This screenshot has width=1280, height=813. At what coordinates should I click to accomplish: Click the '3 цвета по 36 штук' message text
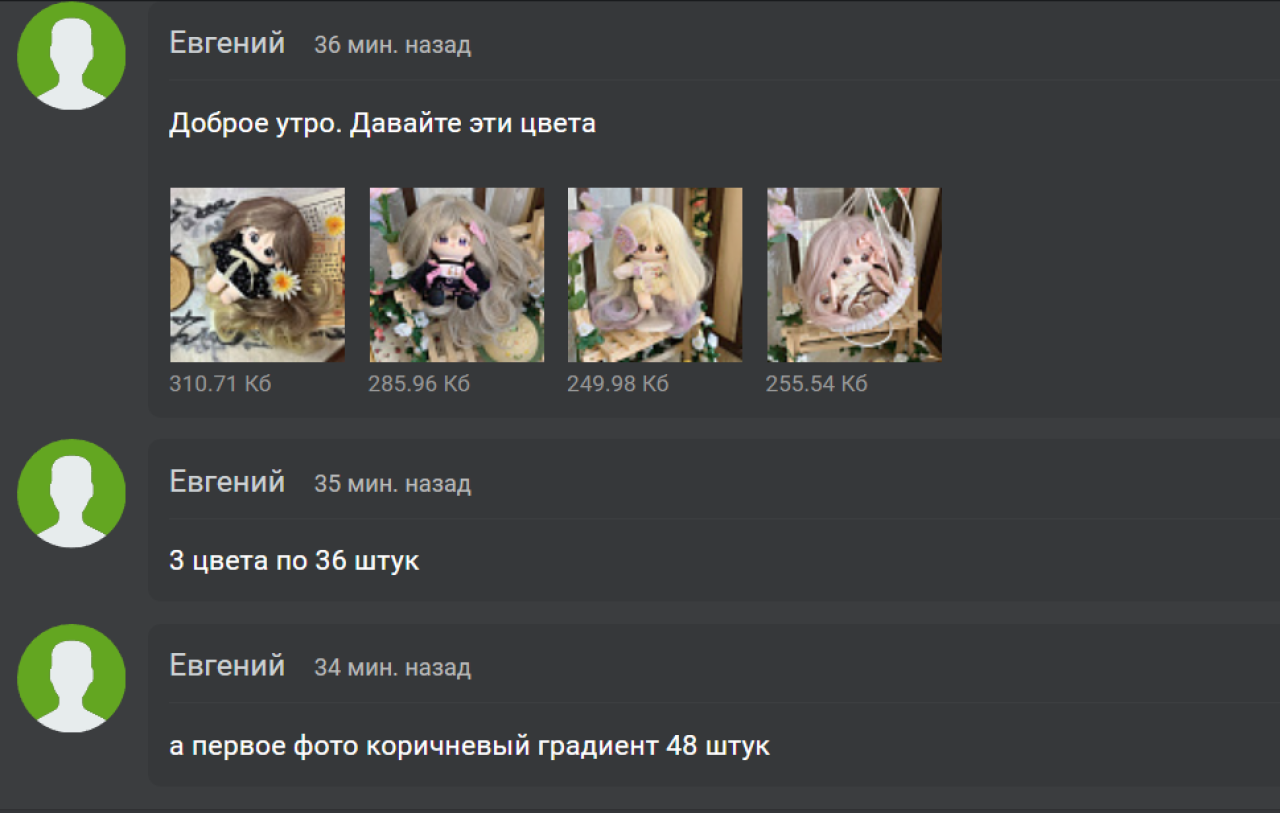click(294, 561)
